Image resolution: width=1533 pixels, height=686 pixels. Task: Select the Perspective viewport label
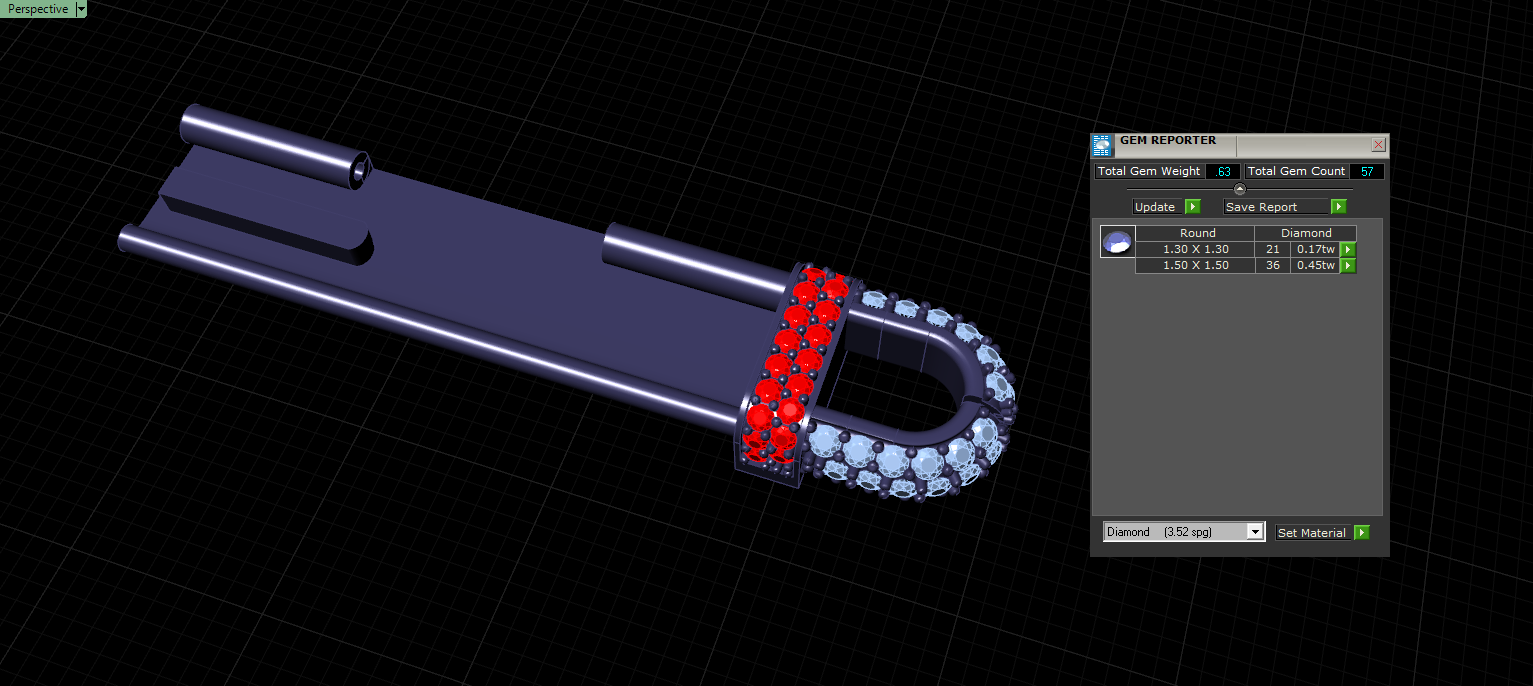pos(38,9)
